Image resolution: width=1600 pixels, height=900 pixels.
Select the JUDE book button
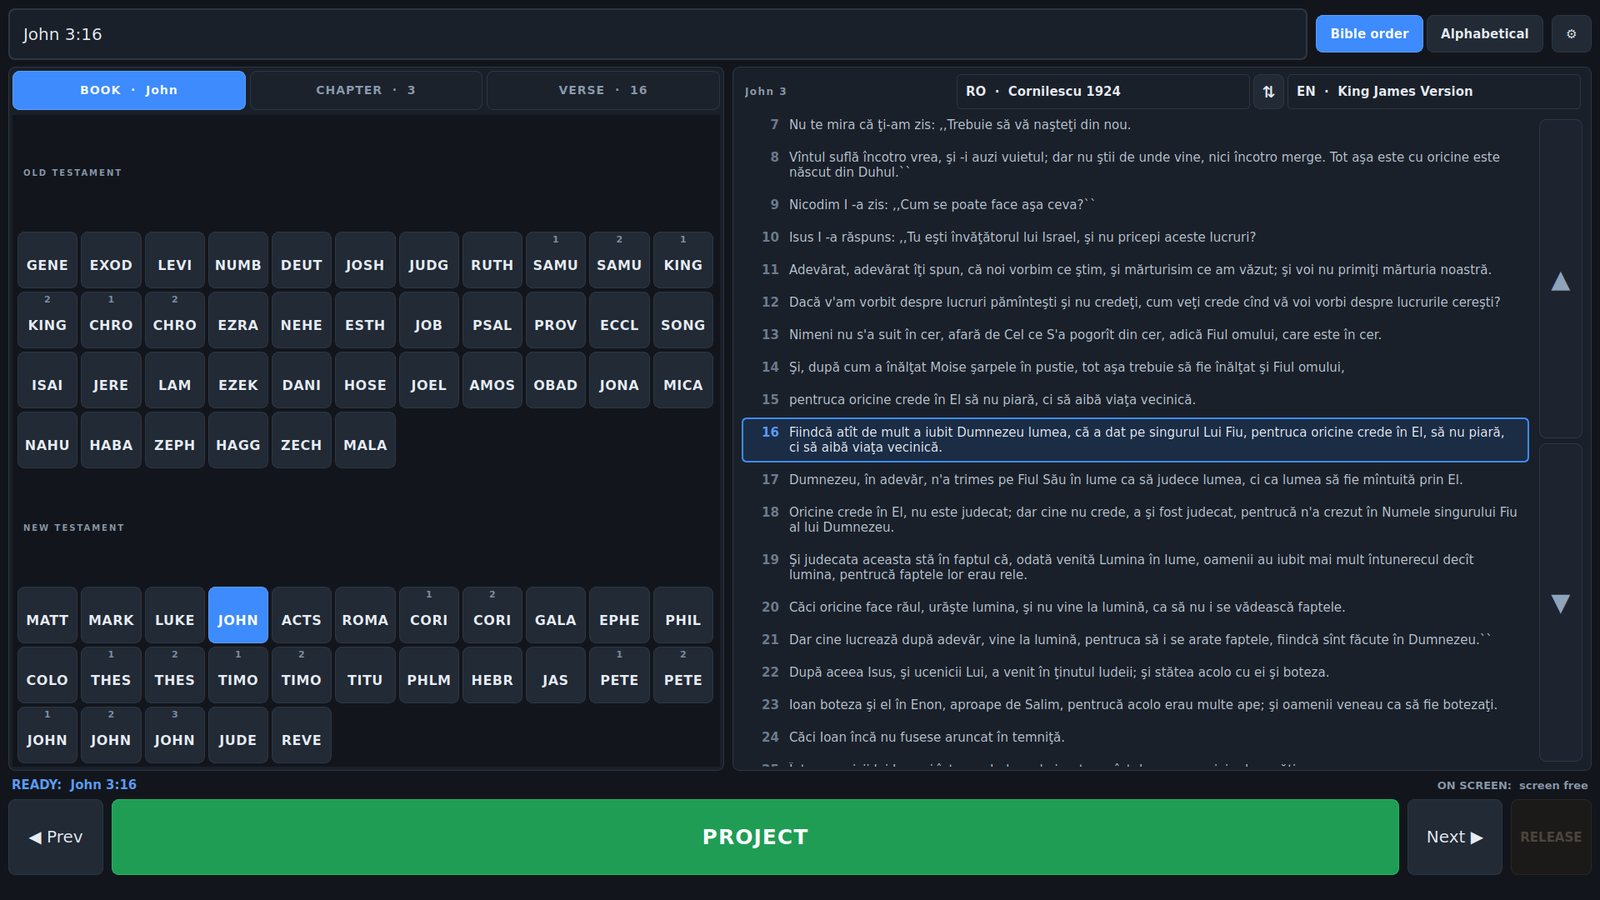238,735
